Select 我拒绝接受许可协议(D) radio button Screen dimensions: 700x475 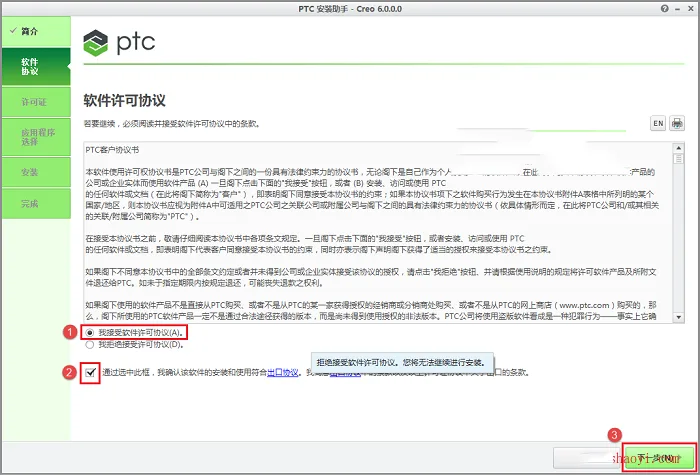(90, 345)
